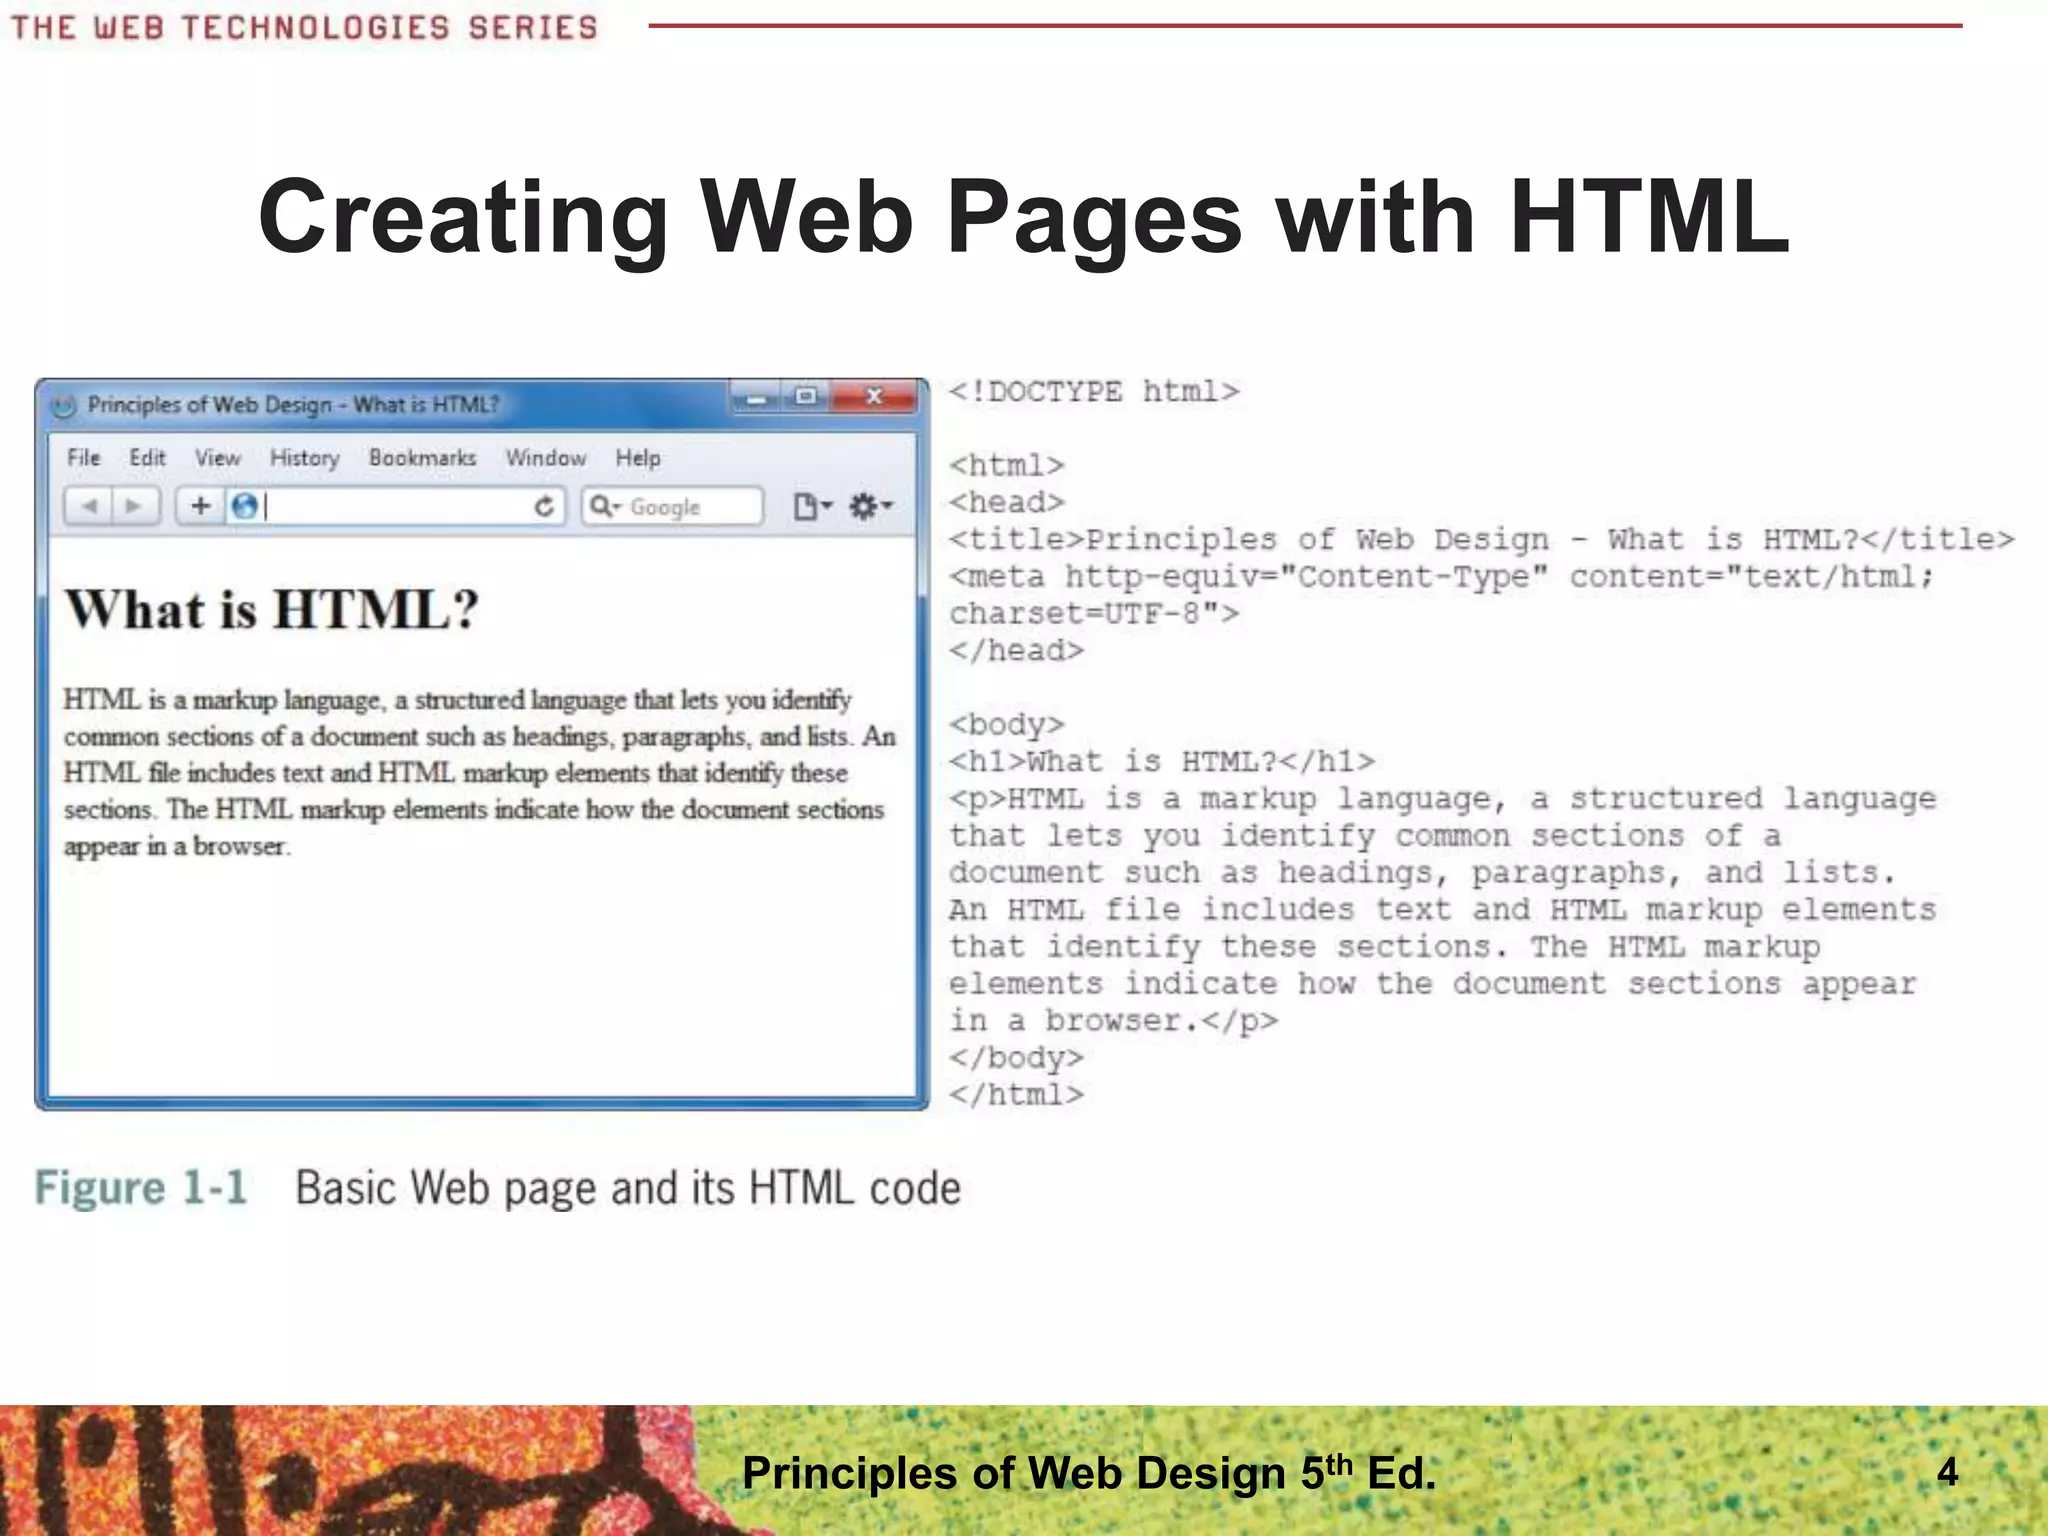2048x1536 pixels.
Task: Click the globe site icon in address bar
Action: point(244,506)
